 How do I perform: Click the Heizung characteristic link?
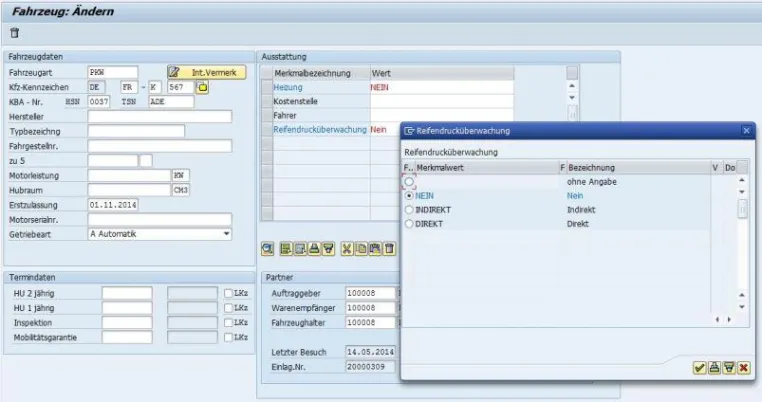pos(288,87)
